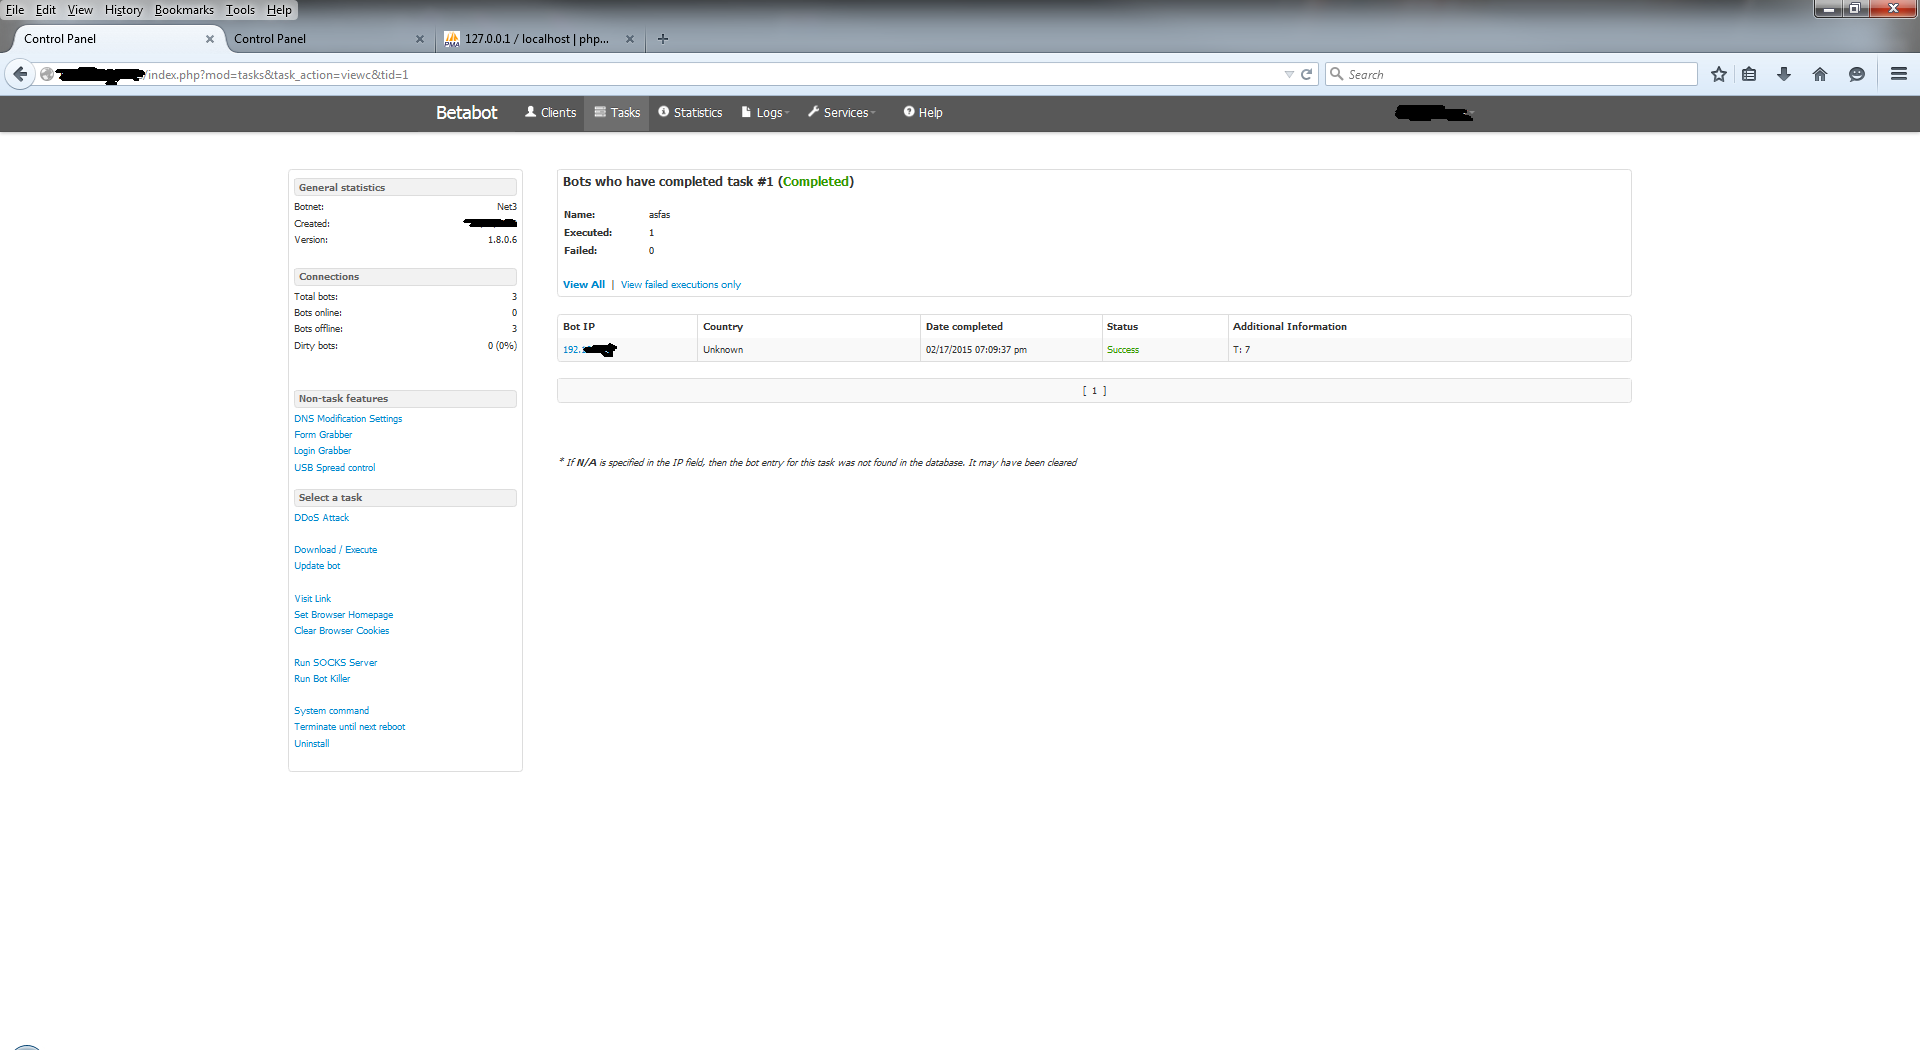Click the View All link
Image resolution: width=1920 pixels, height=1050 pixels.
tap(584, 285)
